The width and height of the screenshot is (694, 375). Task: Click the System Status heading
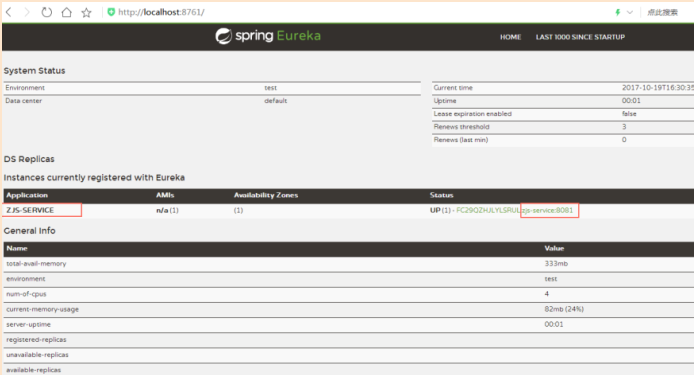[35, 71]
